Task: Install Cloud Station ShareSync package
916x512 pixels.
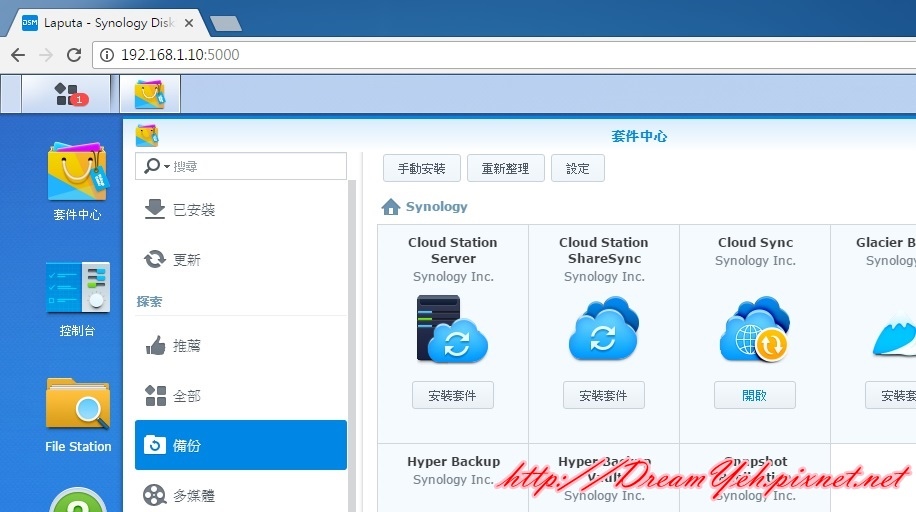Action: 603,395
